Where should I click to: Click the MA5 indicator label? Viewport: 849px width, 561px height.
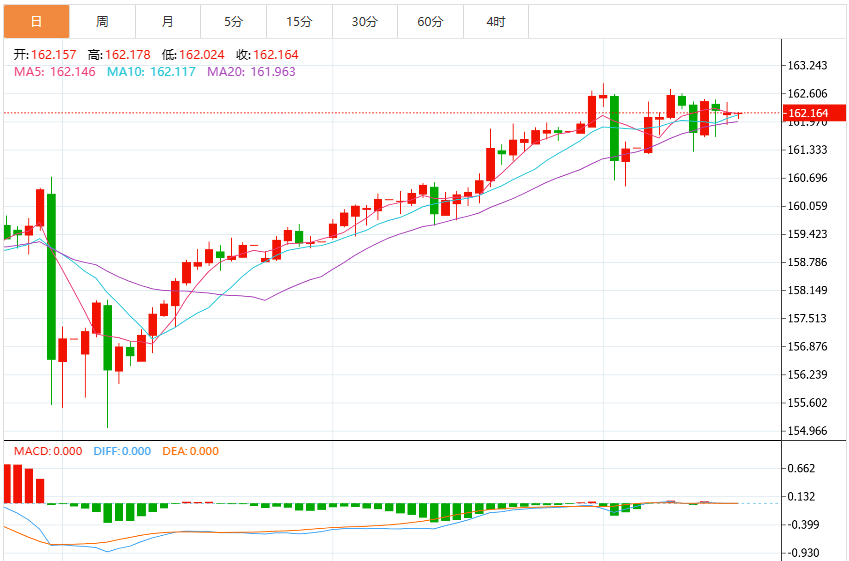55,71
